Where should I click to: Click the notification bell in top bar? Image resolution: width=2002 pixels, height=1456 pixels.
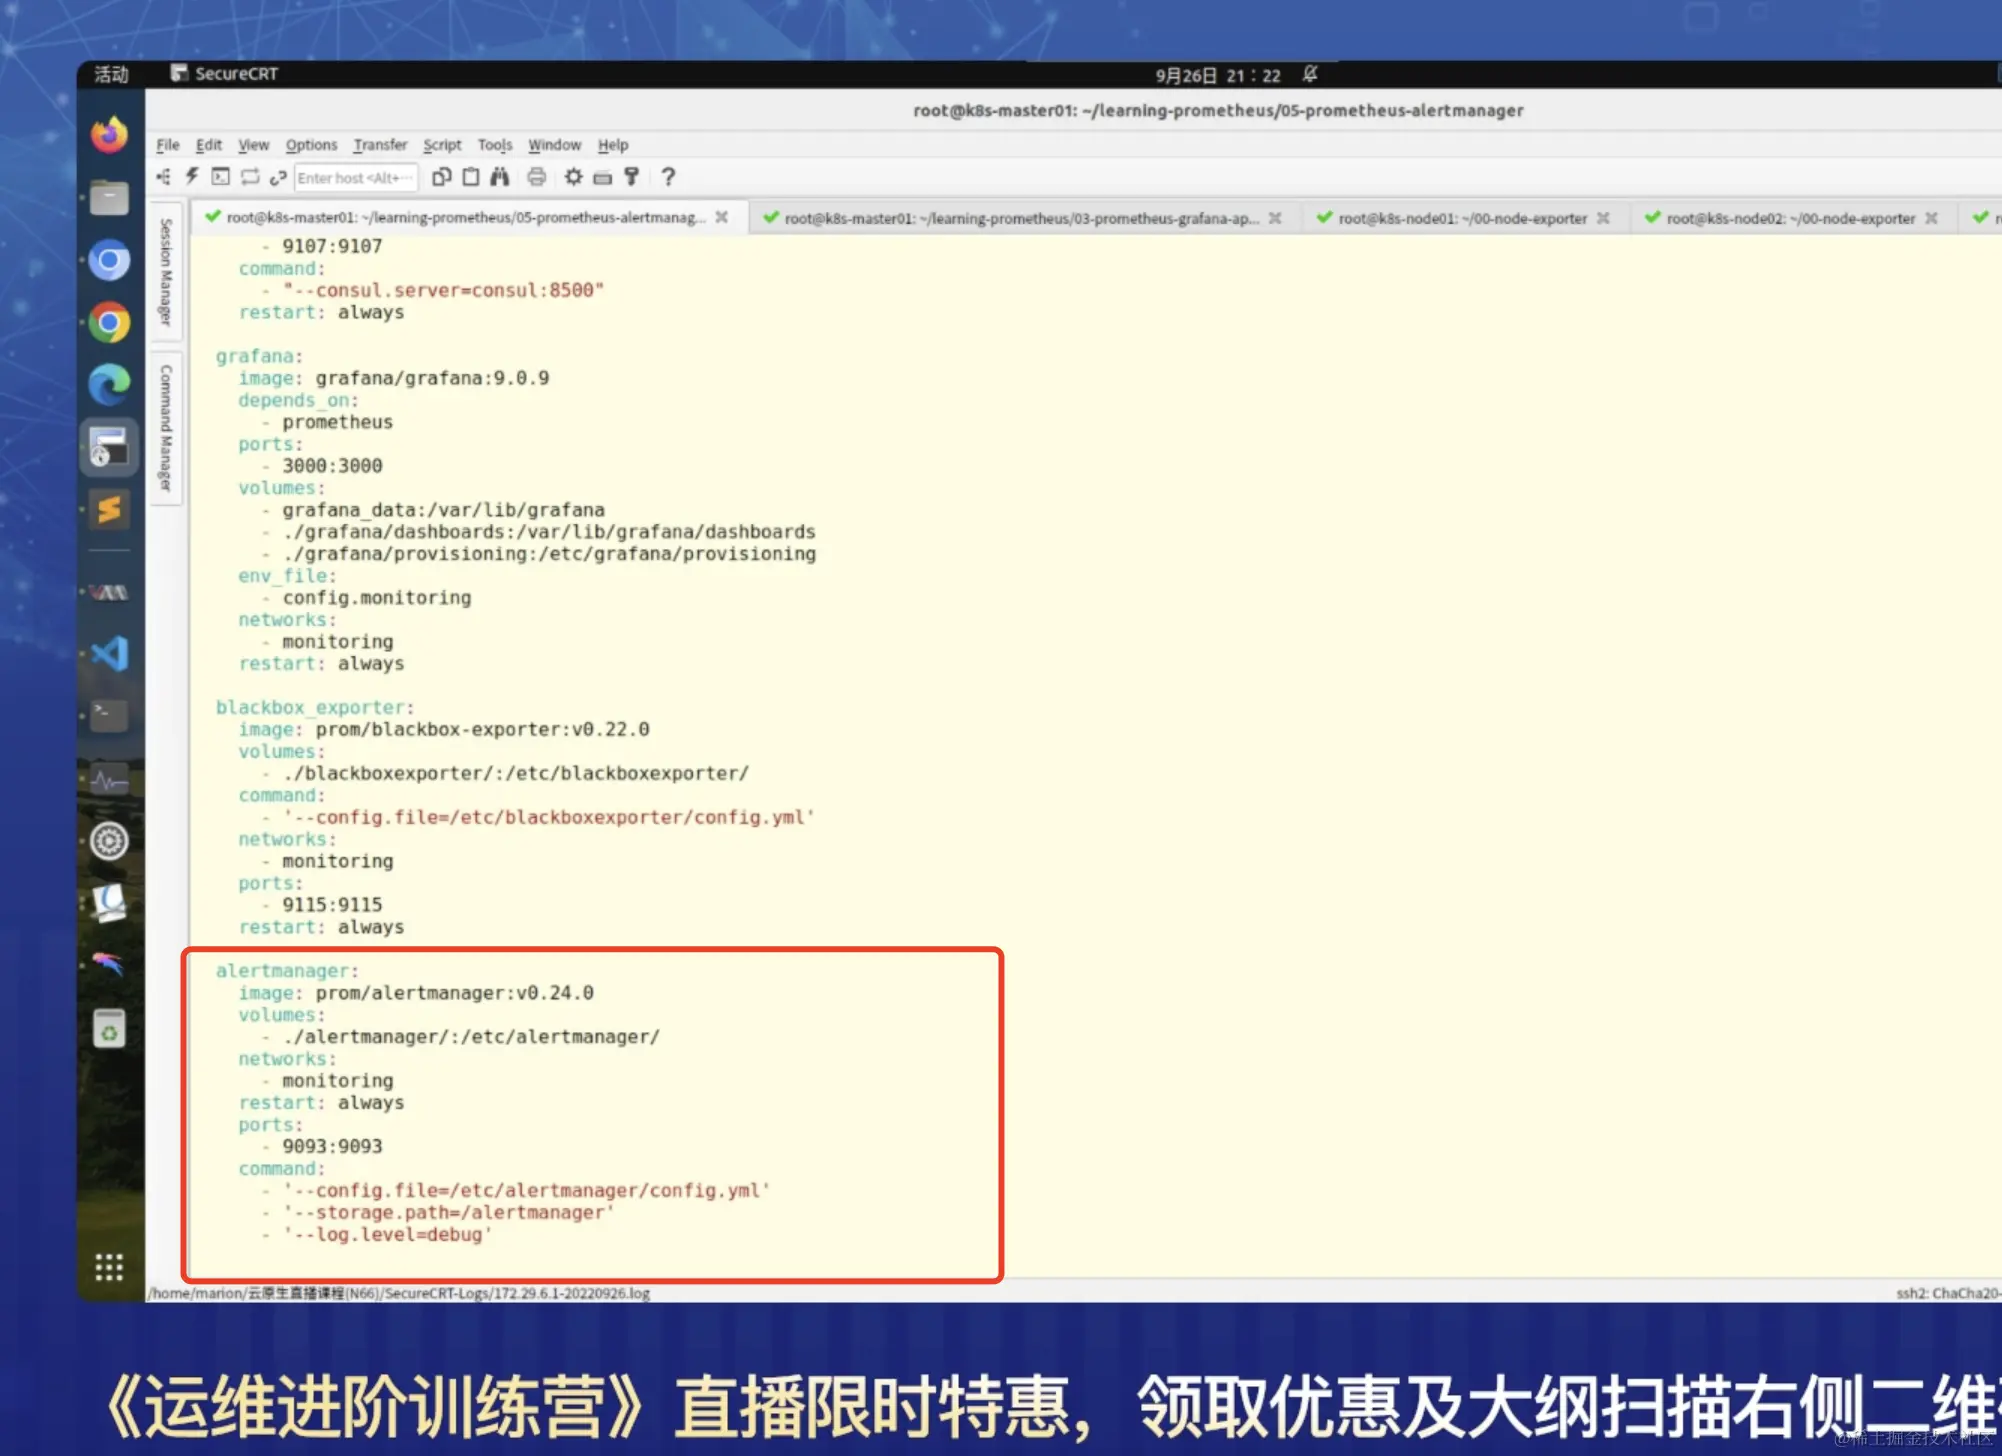1310,74
